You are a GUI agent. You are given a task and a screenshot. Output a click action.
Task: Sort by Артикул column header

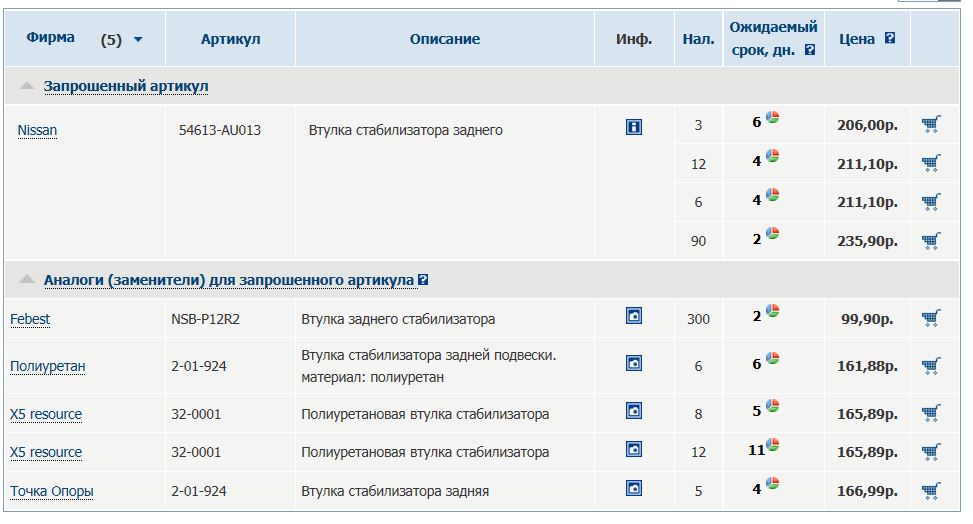point(230,39)
